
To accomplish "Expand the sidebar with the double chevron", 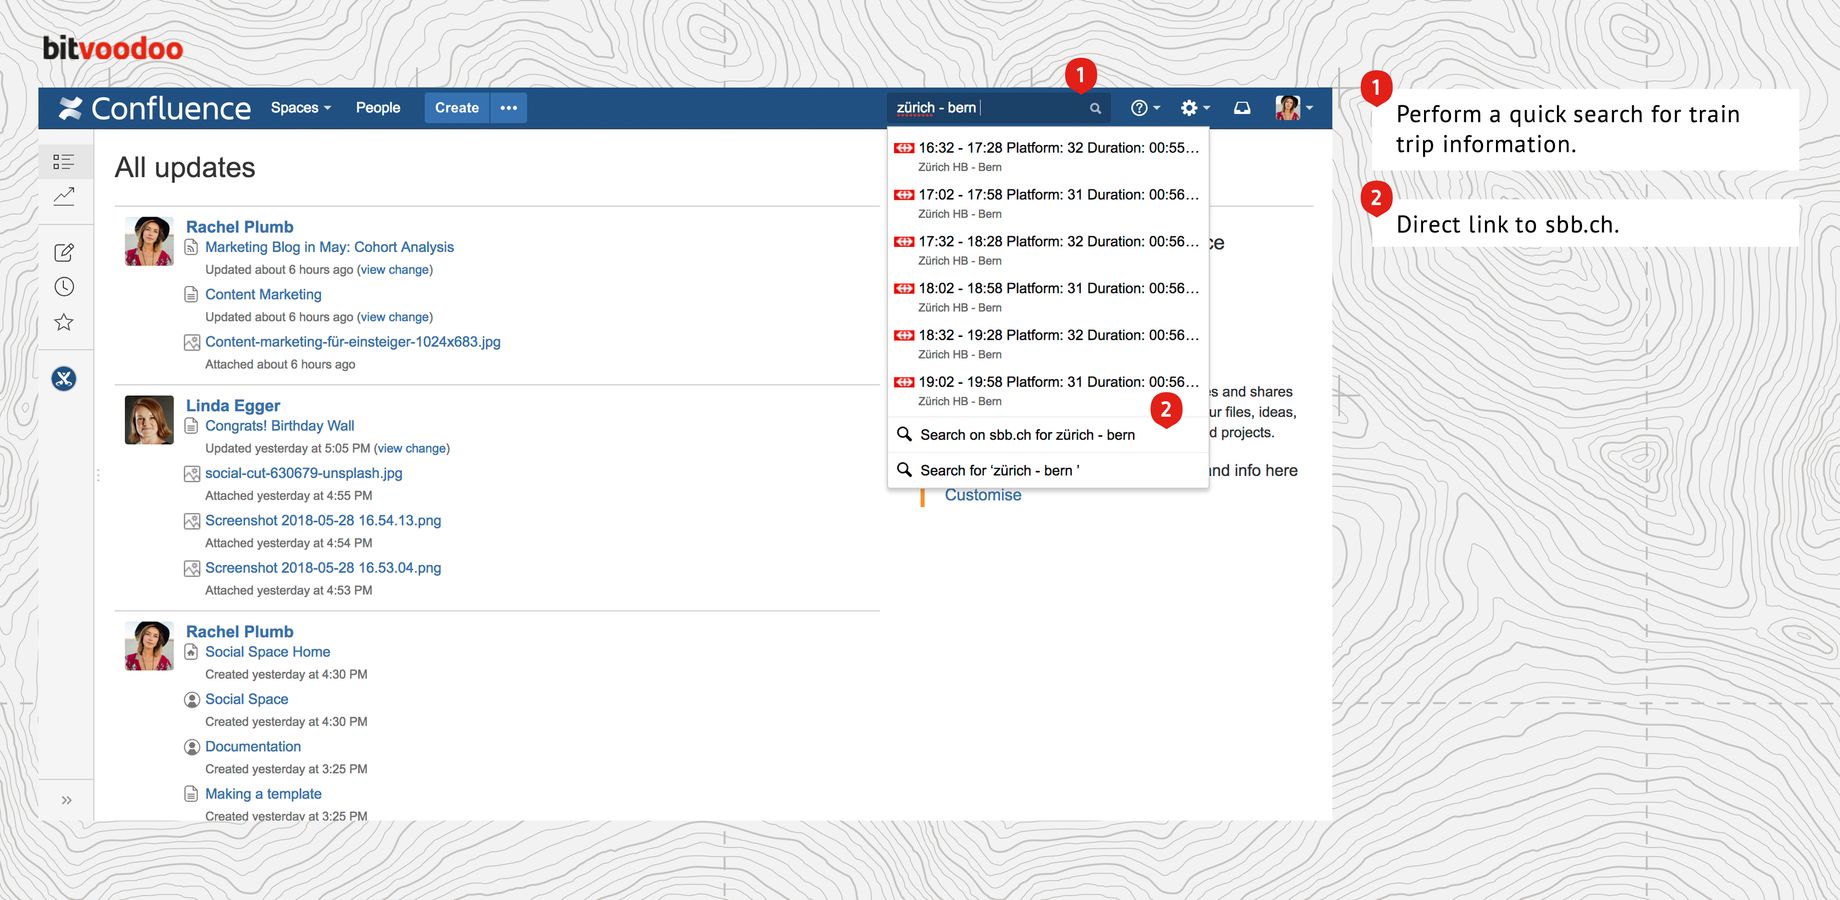I will click(x=66, y=800).
